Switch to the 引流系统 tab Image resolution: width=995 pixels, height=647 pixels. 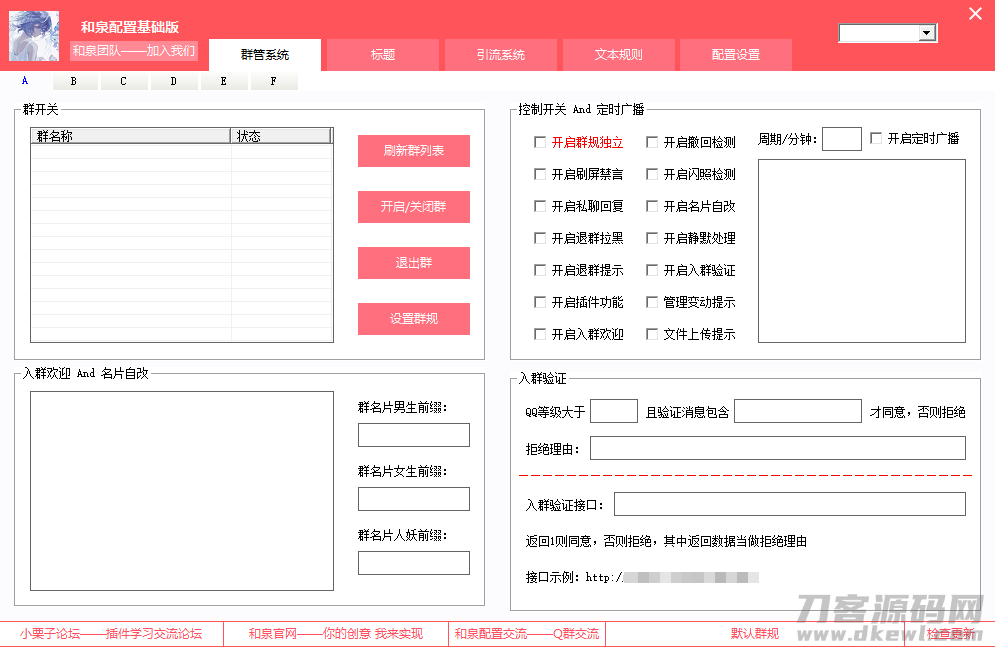pyautogui.click(x=501, y=55)
